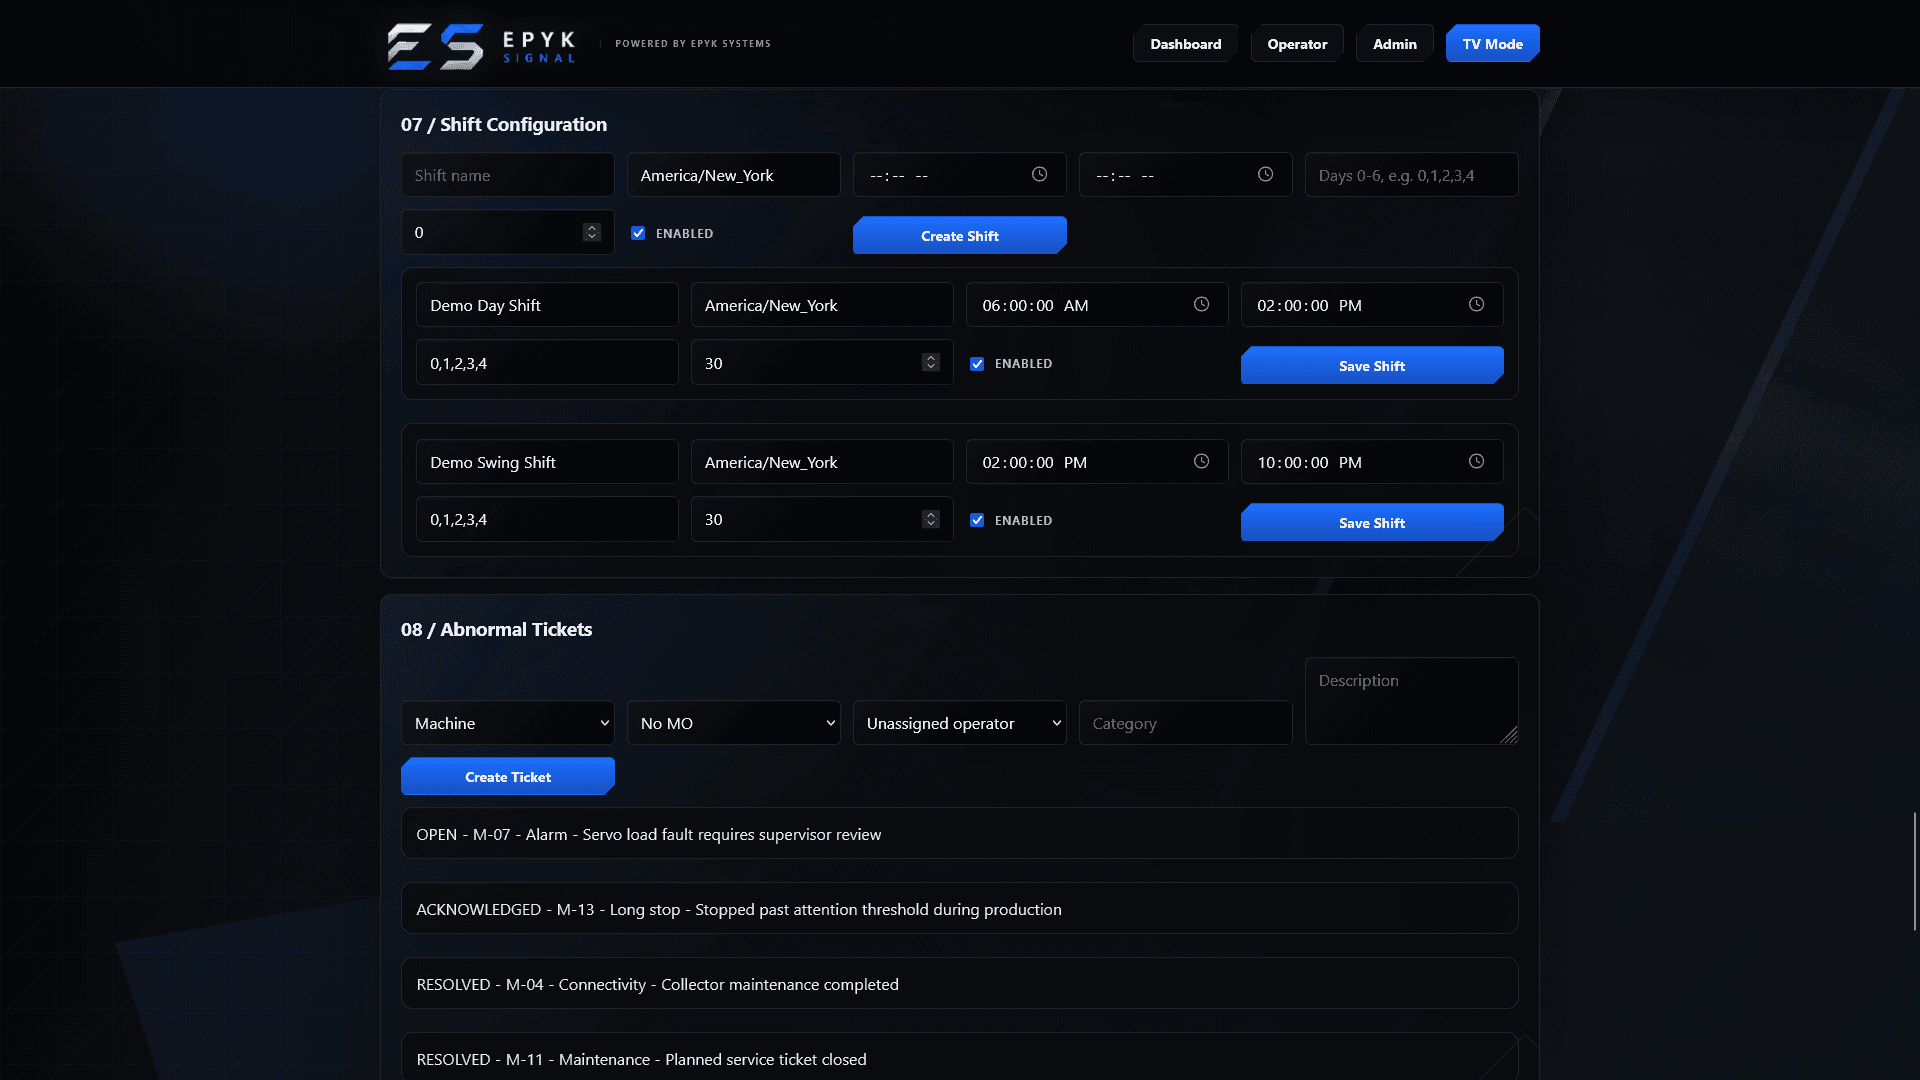Click the Demo Swing Shift name field
This screenshot has height=1080, width=1920.
pyautogui.click(x=547, y=462)
